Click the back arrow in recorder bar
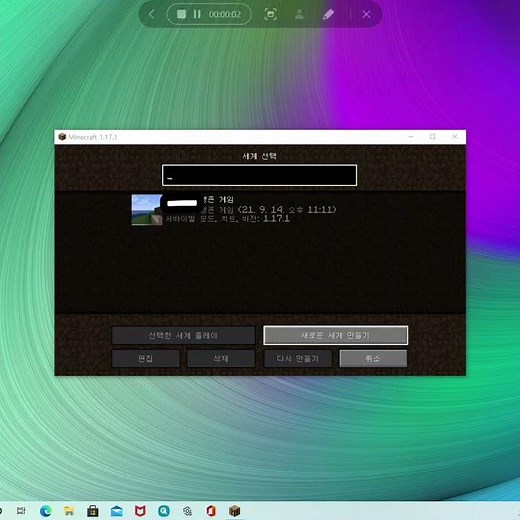This screenshot has height=520, width=520. pyautogui.click(x=152, y=14)
